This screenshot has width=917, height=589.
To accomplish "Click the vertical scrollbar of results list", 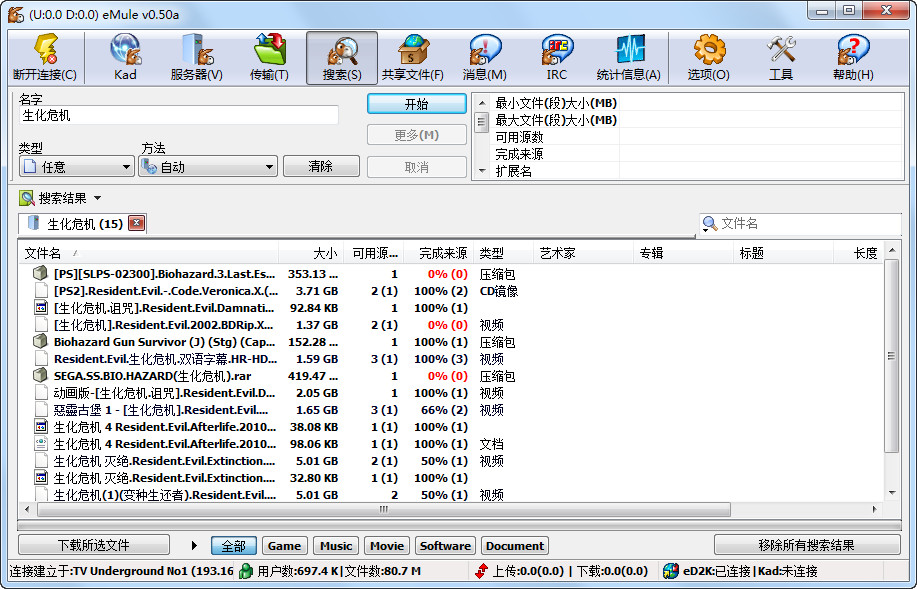I will pyautogui.click(x=891, y=356).
